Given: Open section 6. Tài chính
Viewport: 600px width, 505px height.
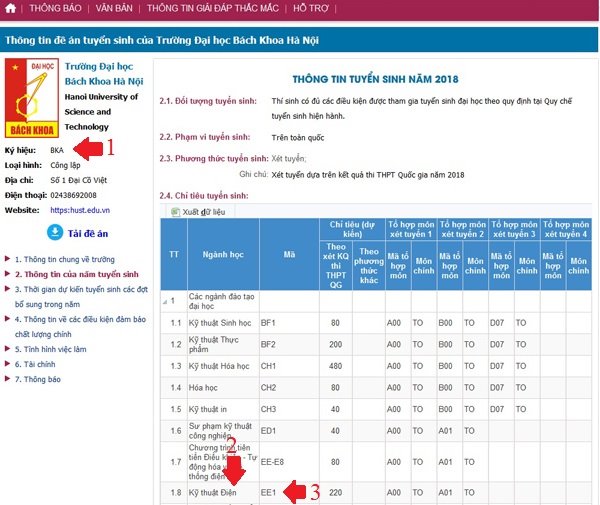Looking at the screenshot, I should pos(38,365).
